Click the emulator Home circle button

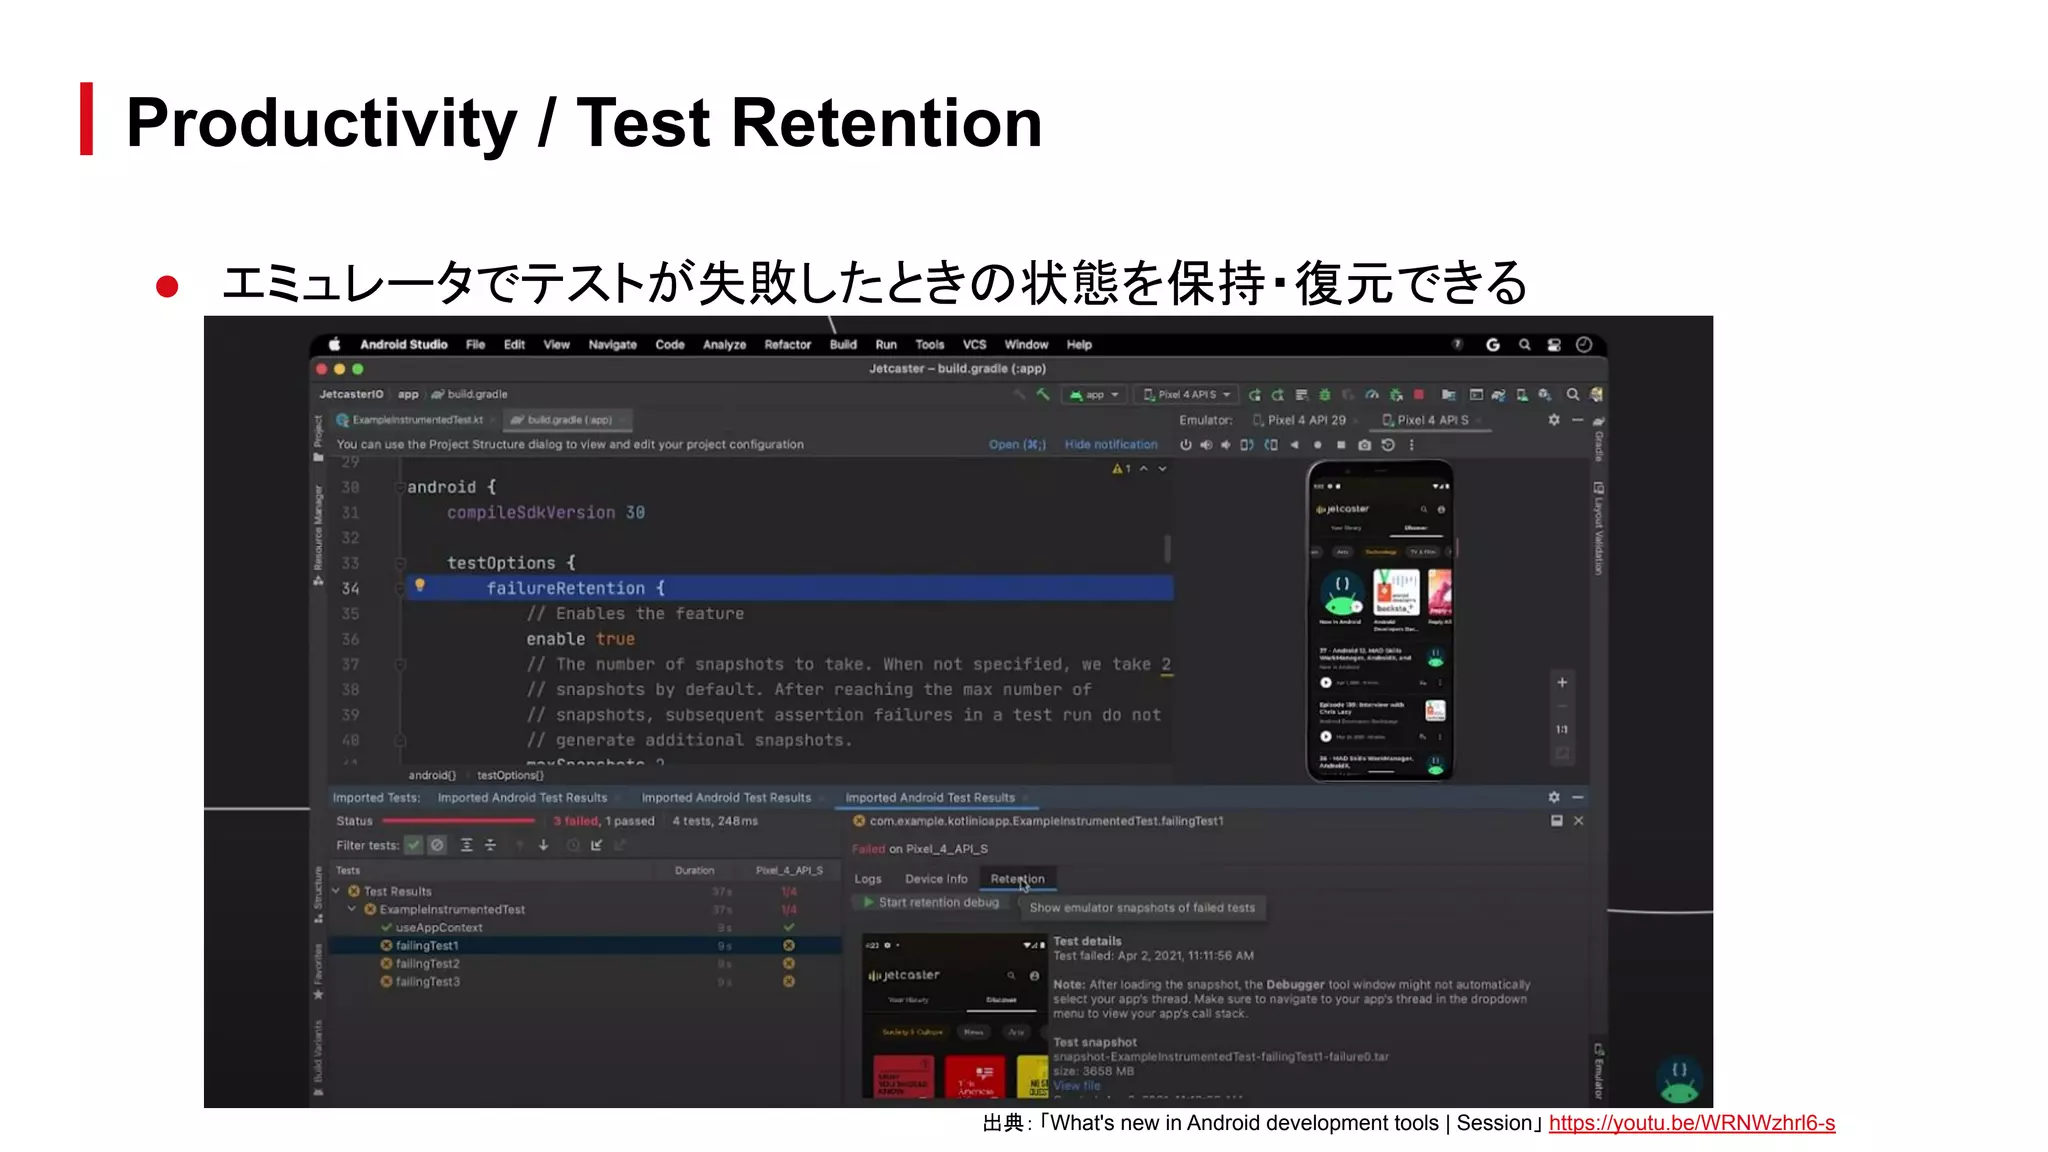coord(1318,445)
